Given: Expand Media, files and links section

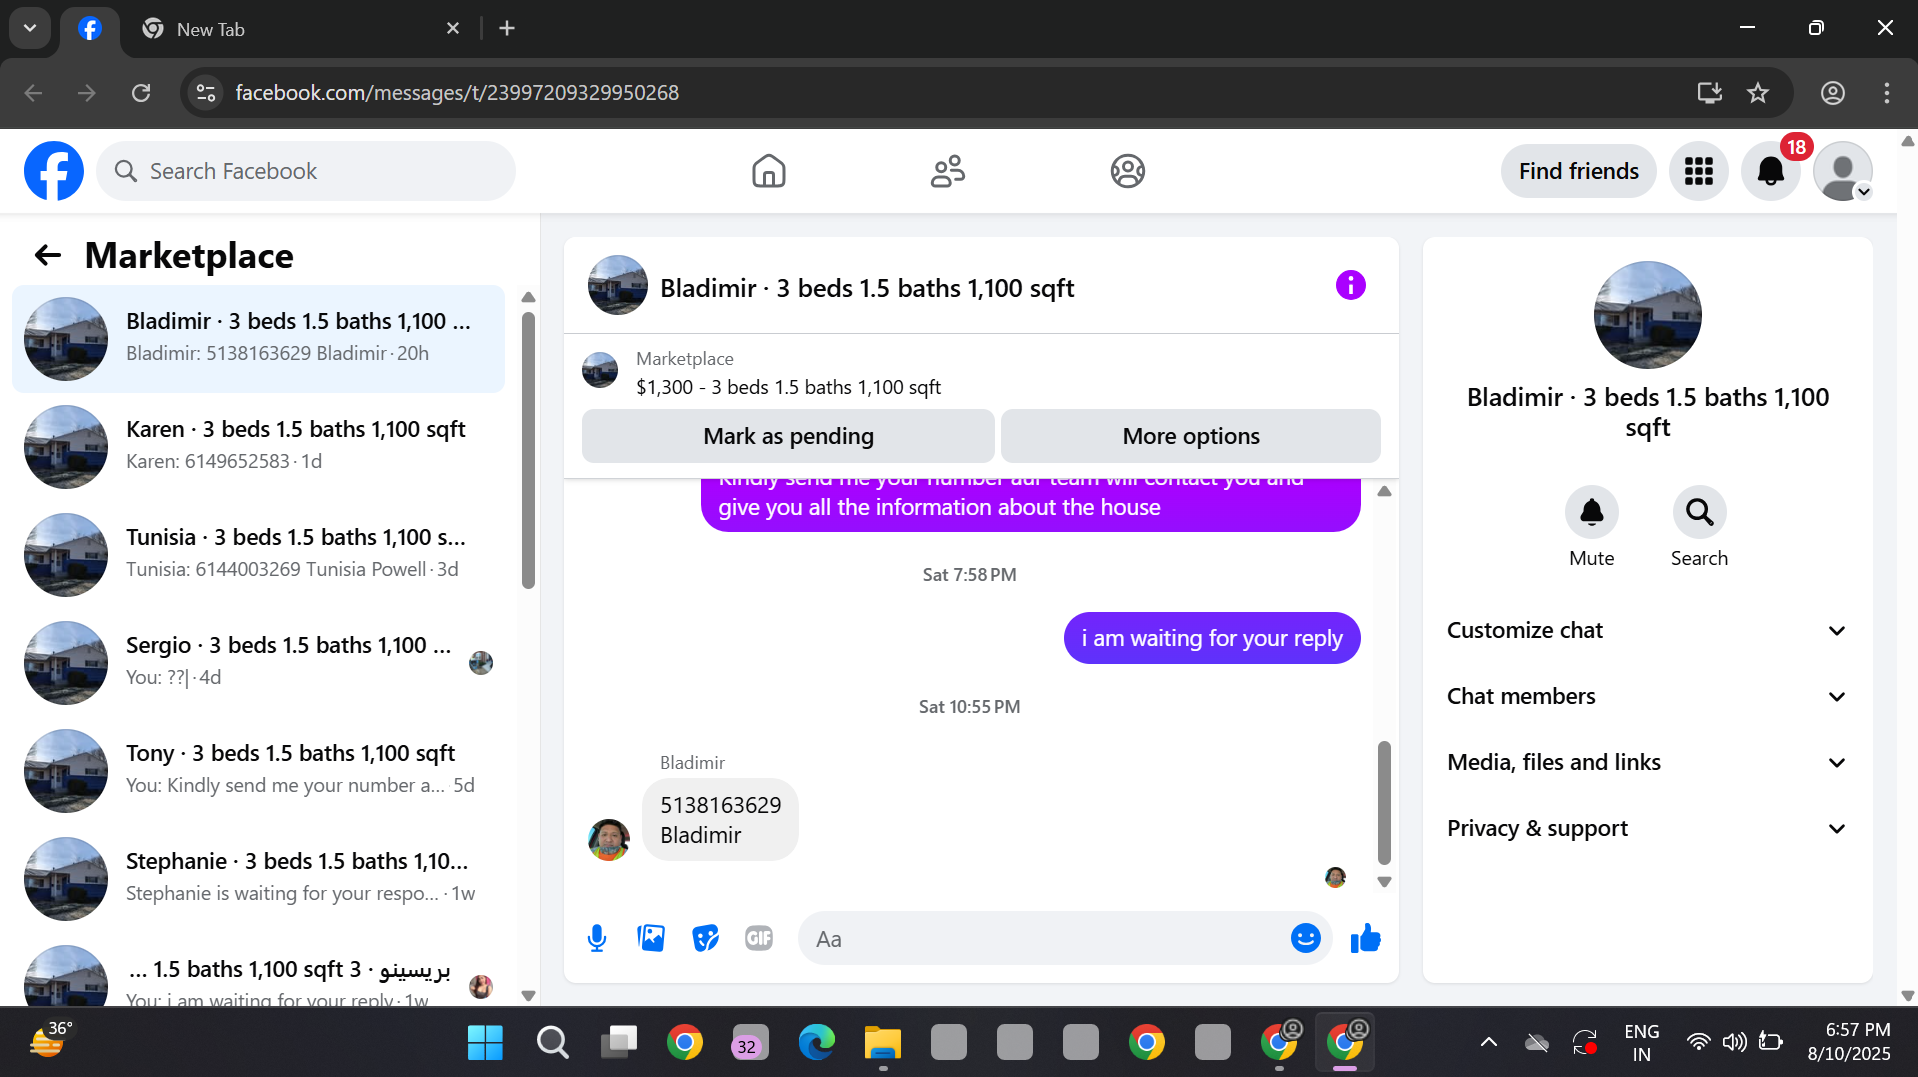Looking at the screenshot, I should 1647,762.
